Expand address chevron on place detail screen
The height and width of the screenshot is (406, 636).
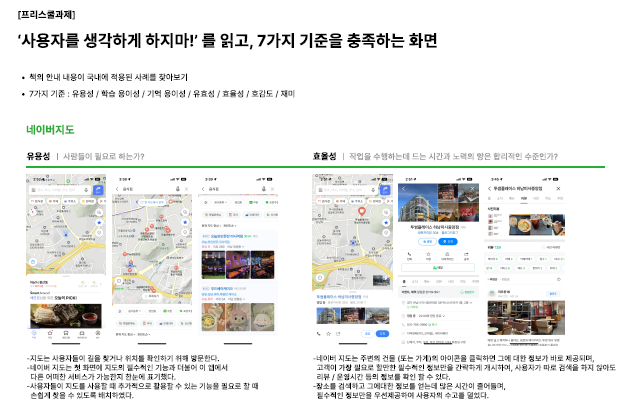click(471, 302)
